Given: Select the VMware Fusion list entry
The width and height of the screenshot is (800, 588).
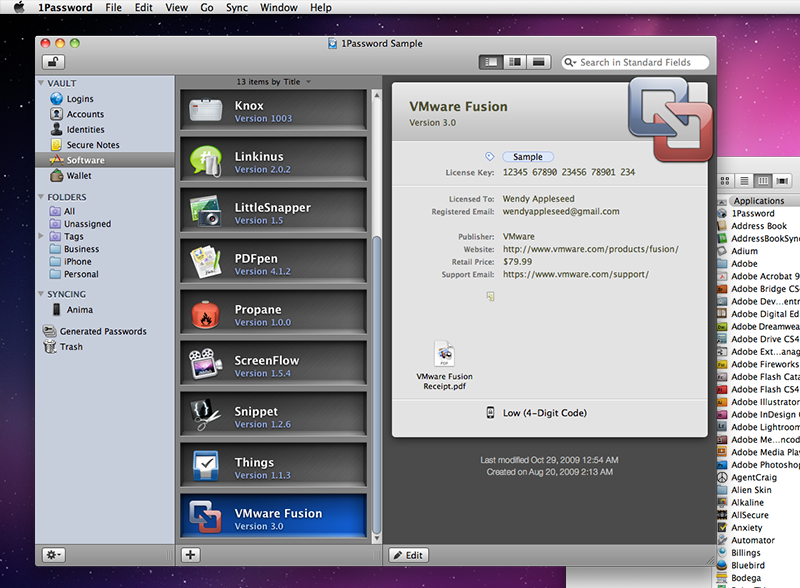Looking at the screenshot, I should coord(273,517).
